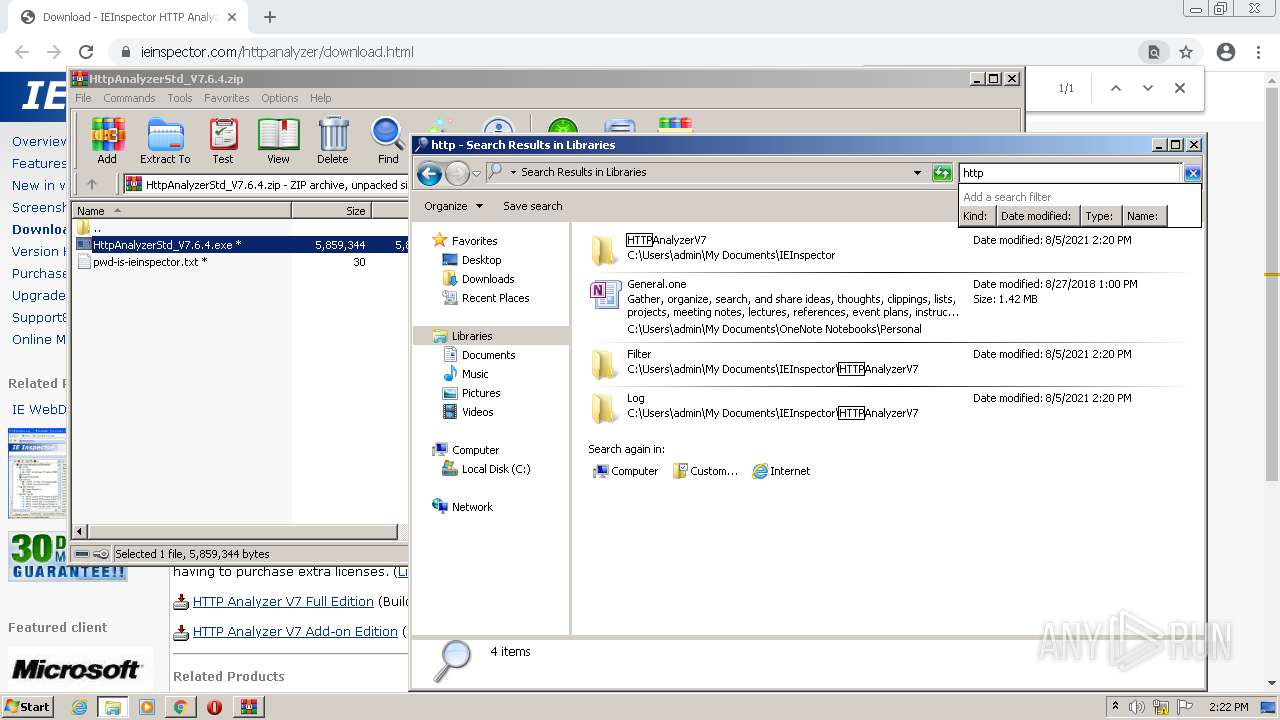
Task: Sort WinRAR file list by Size column
Action: click(x=331, y=211)
